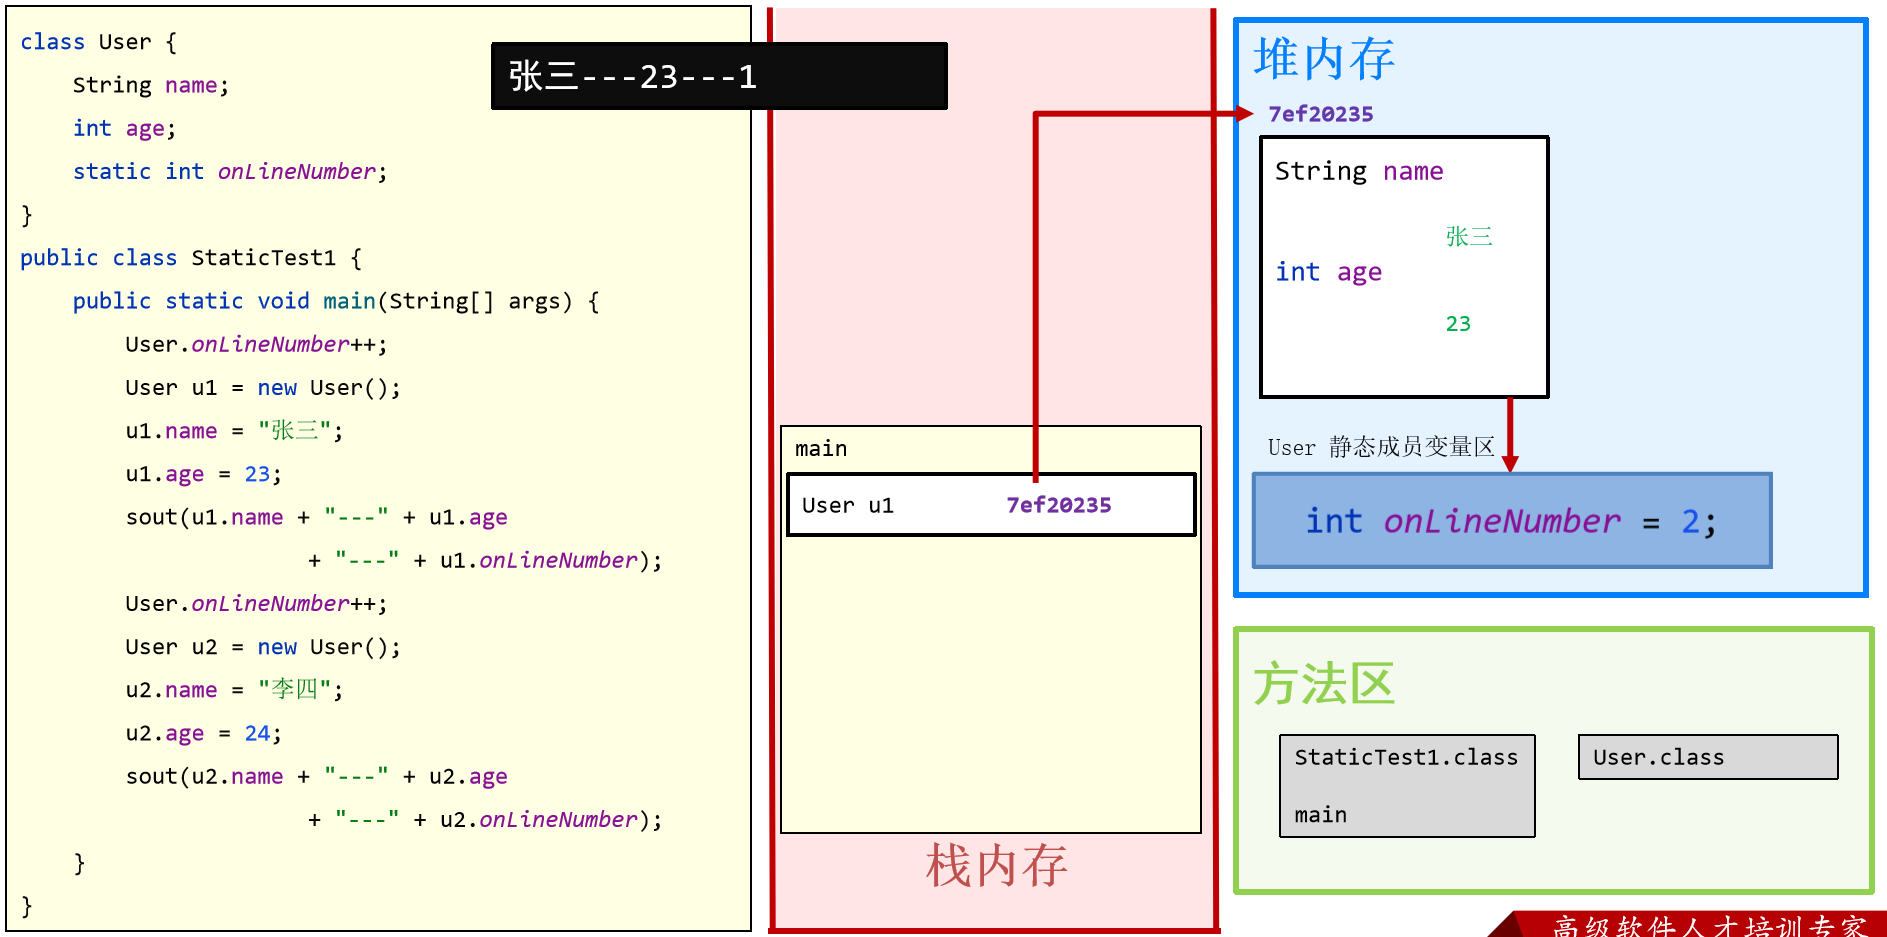Click the 'int onLineNumber = 2;' static box
Image resolution: width=1887 pixels, height=937 pixels.
(1512, 521)
